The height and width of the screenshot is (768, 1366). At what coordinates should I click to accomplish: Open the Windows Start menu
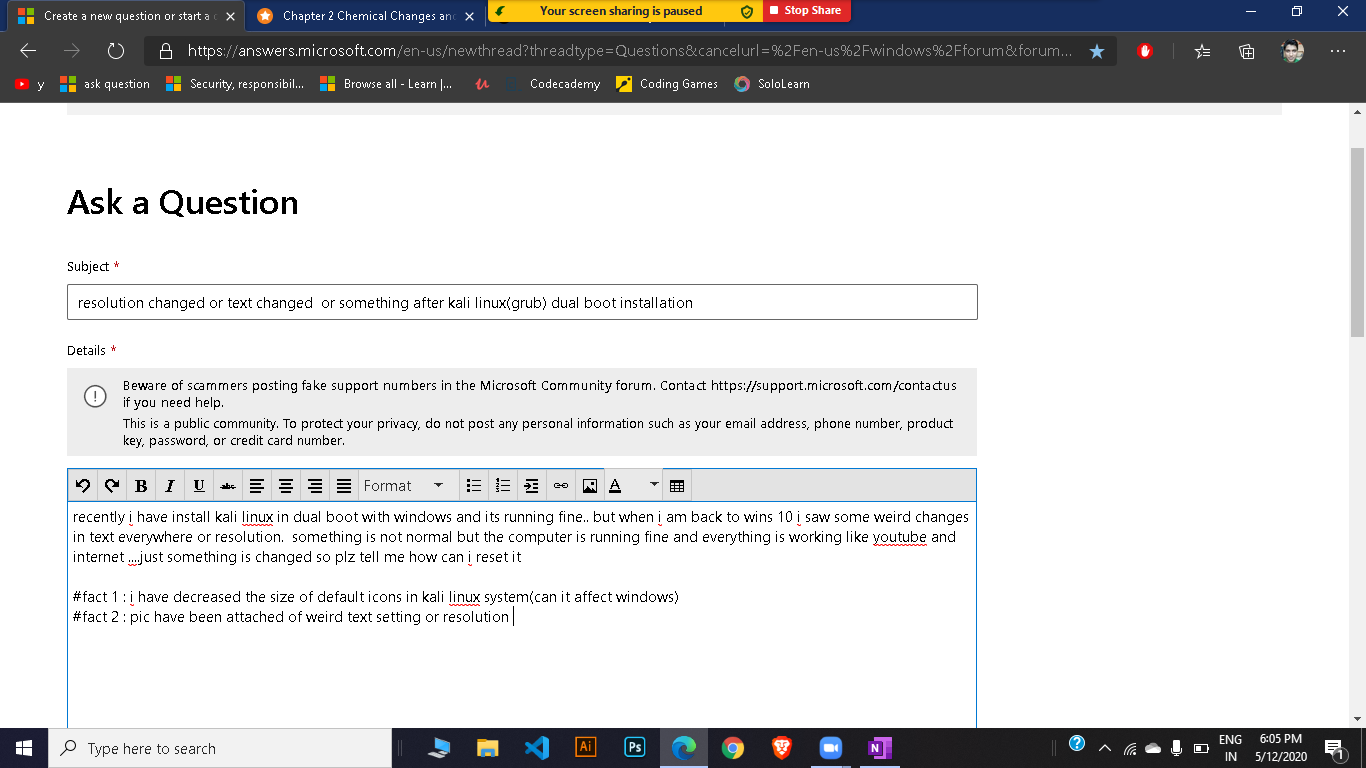coord(24,748)
